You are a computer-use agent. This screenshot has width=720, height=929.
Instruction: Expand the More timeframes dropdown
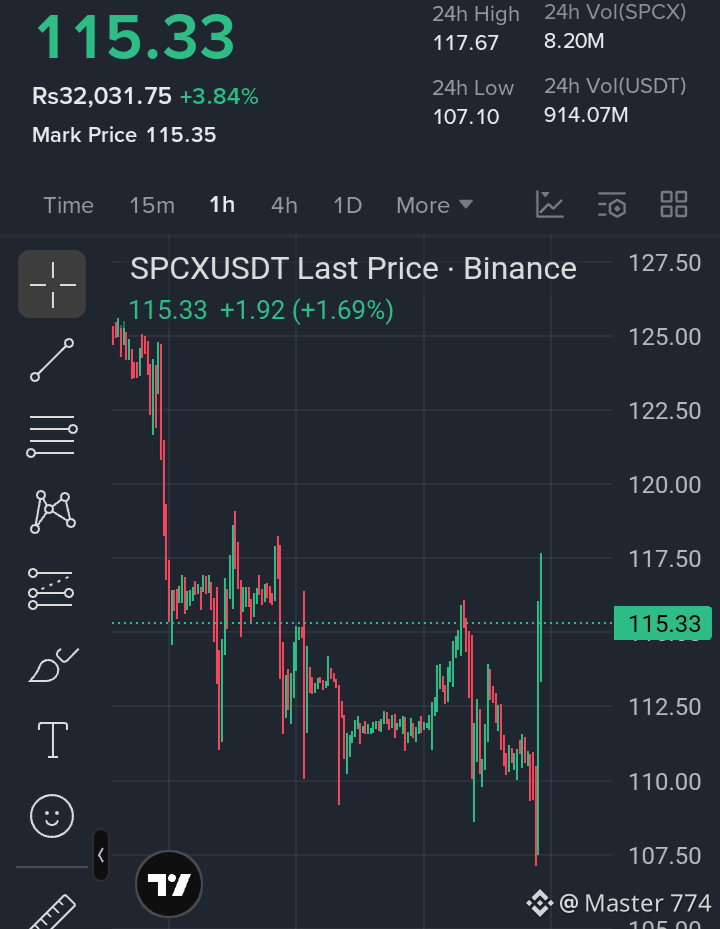tap(434, 205)
